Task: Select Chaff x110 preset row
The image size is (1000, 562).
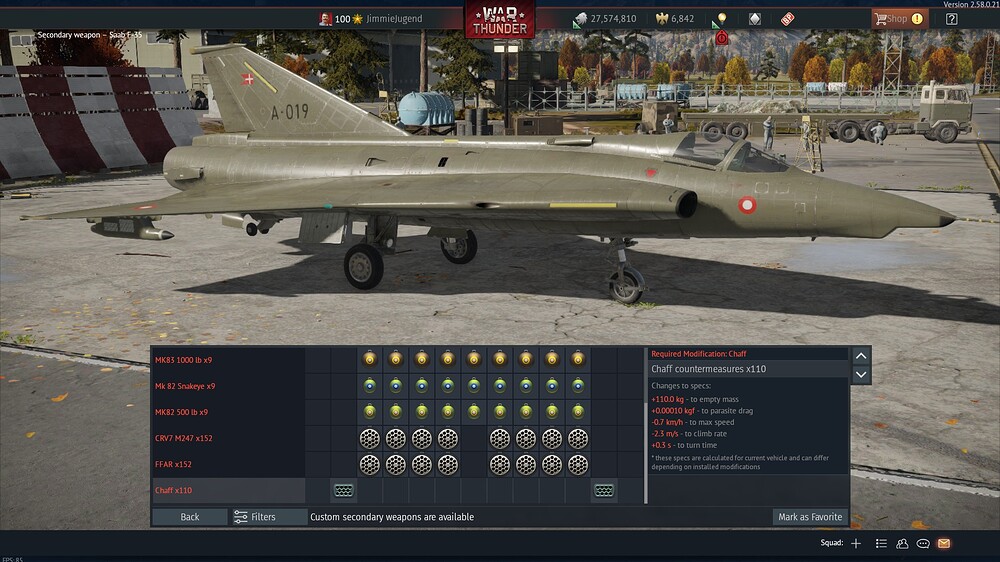Action: [x=397, y=491]
